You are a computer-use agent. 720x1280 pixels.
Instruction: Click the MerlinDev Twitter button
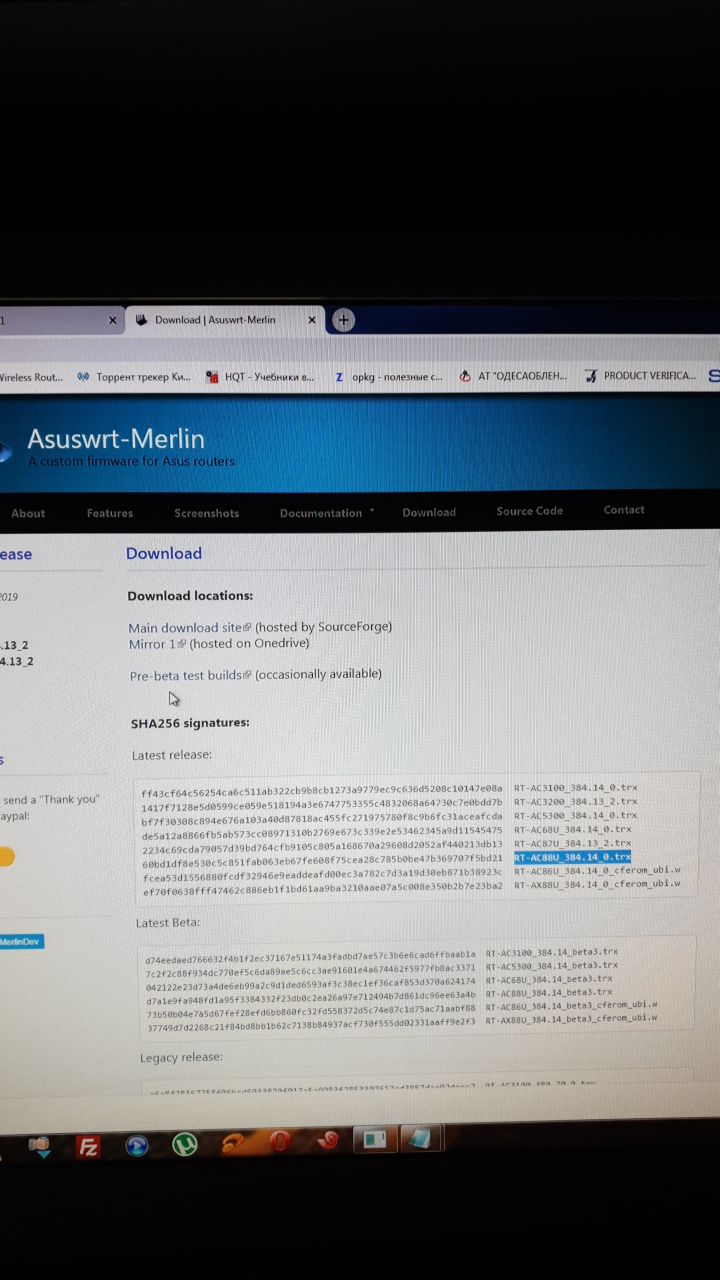[x=21, y=941]
